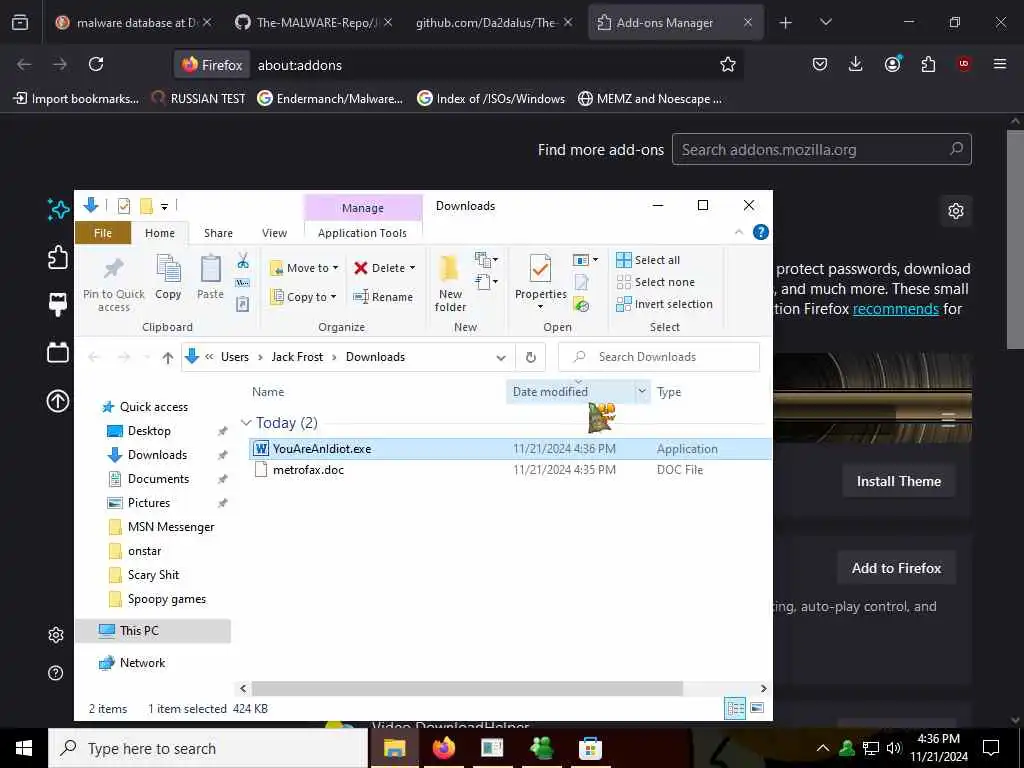
Task: Click Explorer horizontal scrollbar
Action: [467, 688]
